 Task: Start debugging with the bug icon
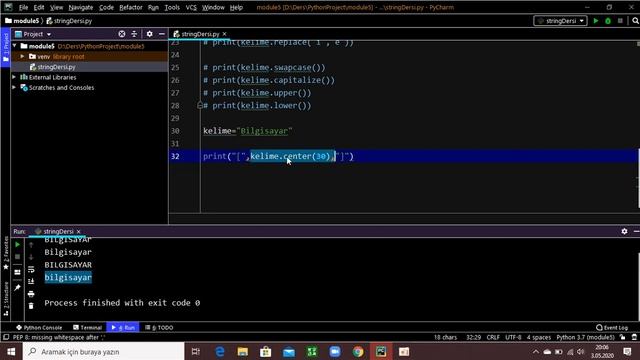[x=608, y=21]
